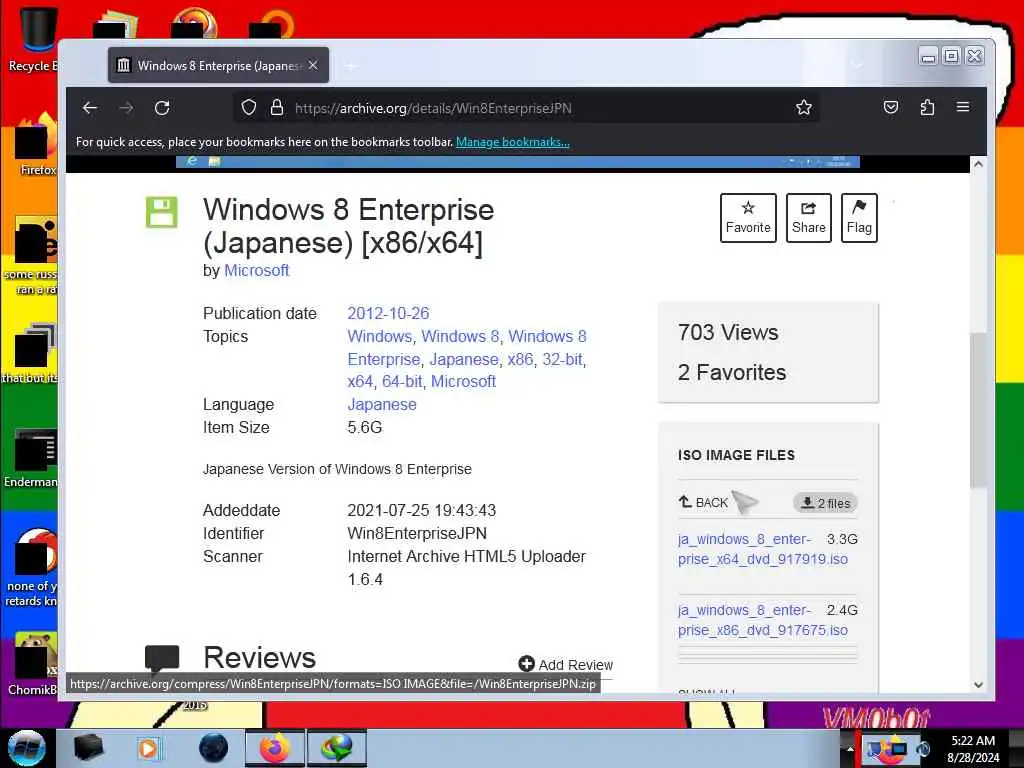Image resolution: width=1024 pixels, height=768 pixels.
Task: Download the x64_dvd_917919.iso file
Action: [763, 549]
